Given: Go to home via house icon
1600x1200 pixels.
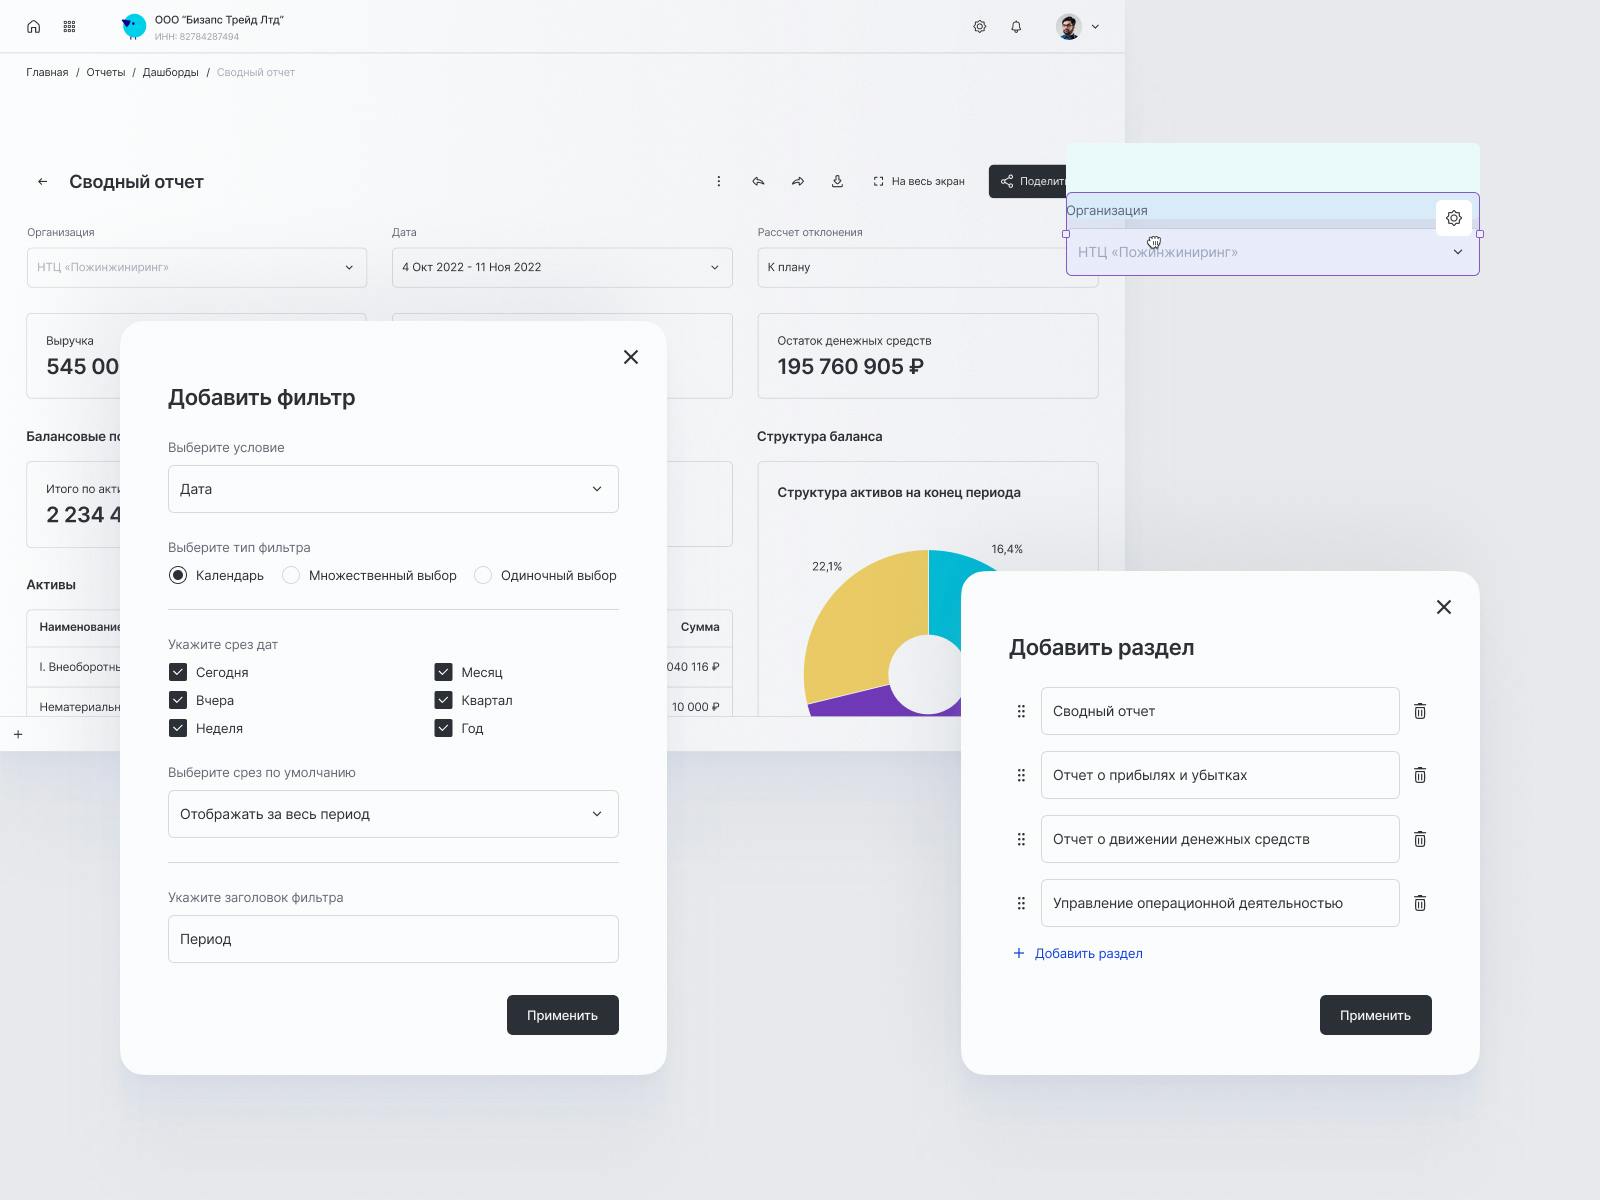Looking at the screenshot, I should click(x=33, y=27).
